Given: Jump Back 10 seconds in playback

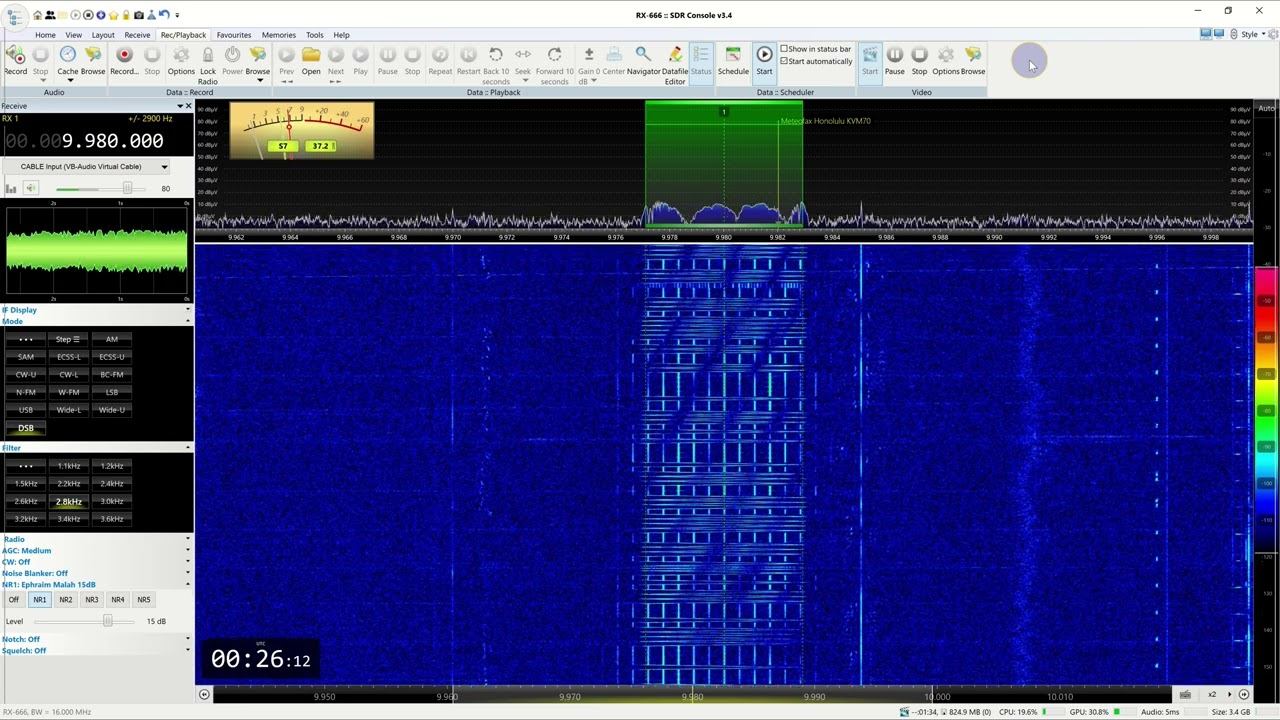Looking at the screenshot, I should pos(496,64).
